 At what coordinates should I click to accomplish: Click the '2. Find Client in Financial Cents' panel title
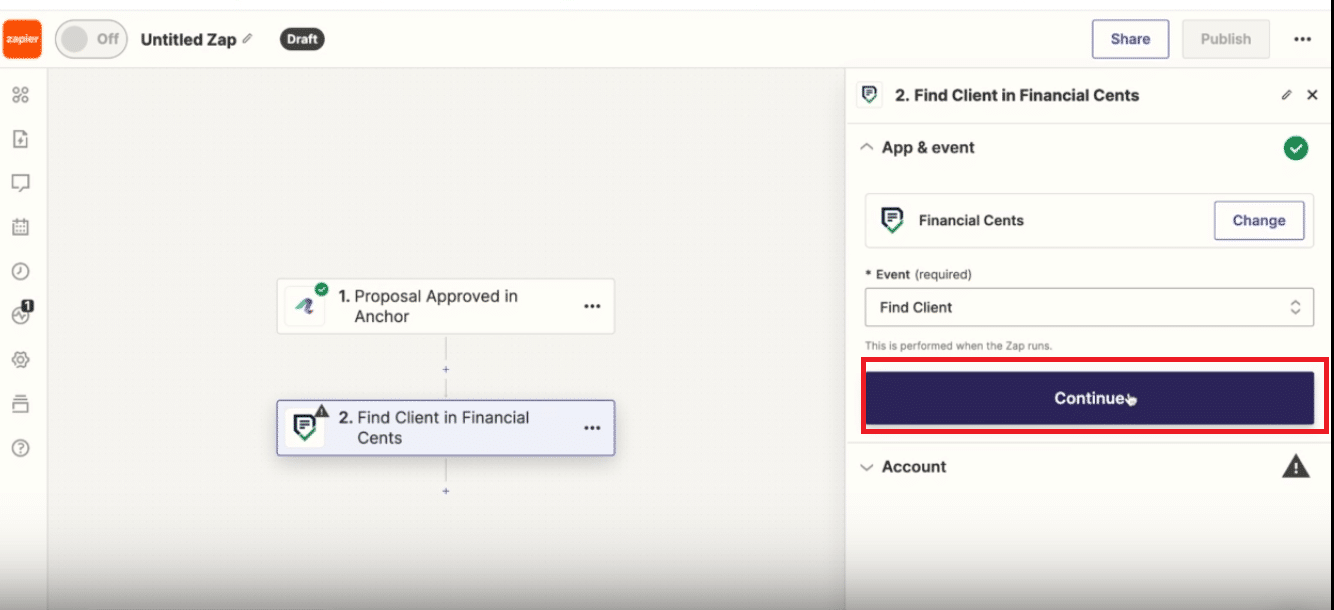[x=1017, y=95]
